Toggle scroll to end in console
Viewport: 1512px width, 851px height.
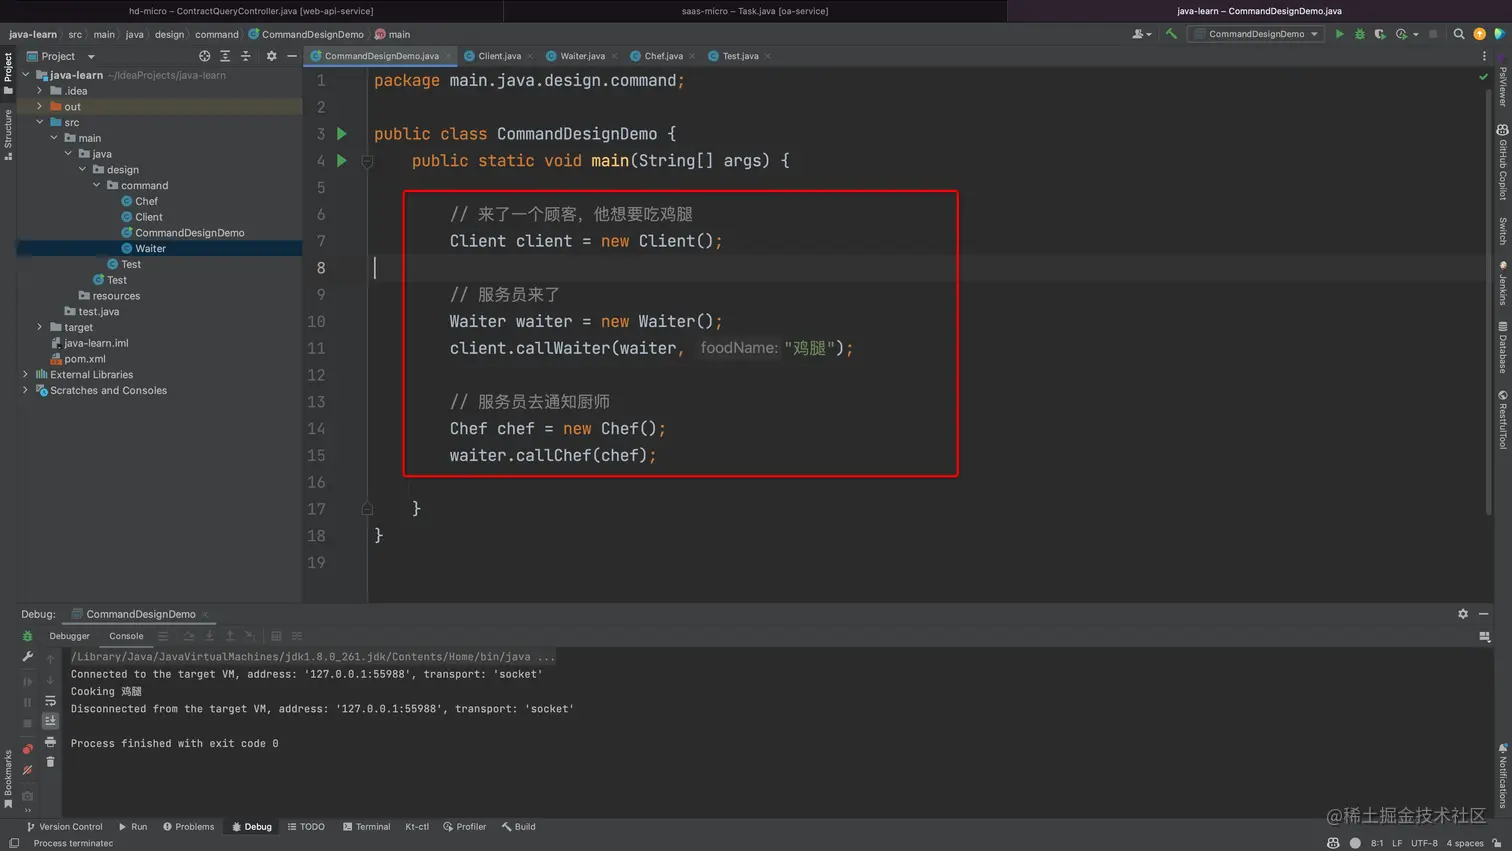coord(50,721)
